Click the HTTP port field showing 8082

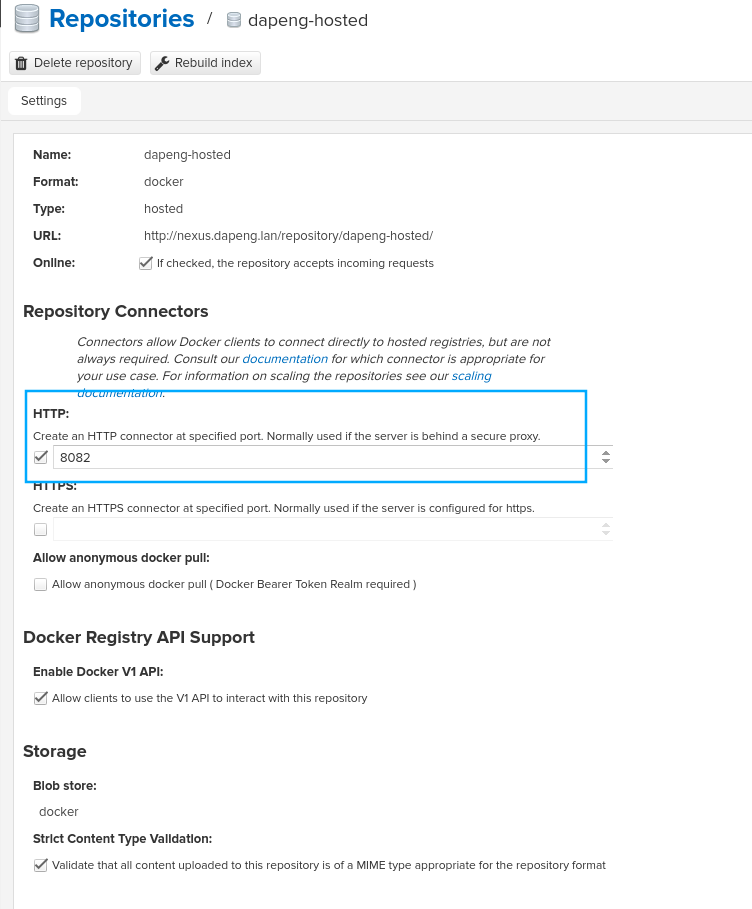point(320,457)
